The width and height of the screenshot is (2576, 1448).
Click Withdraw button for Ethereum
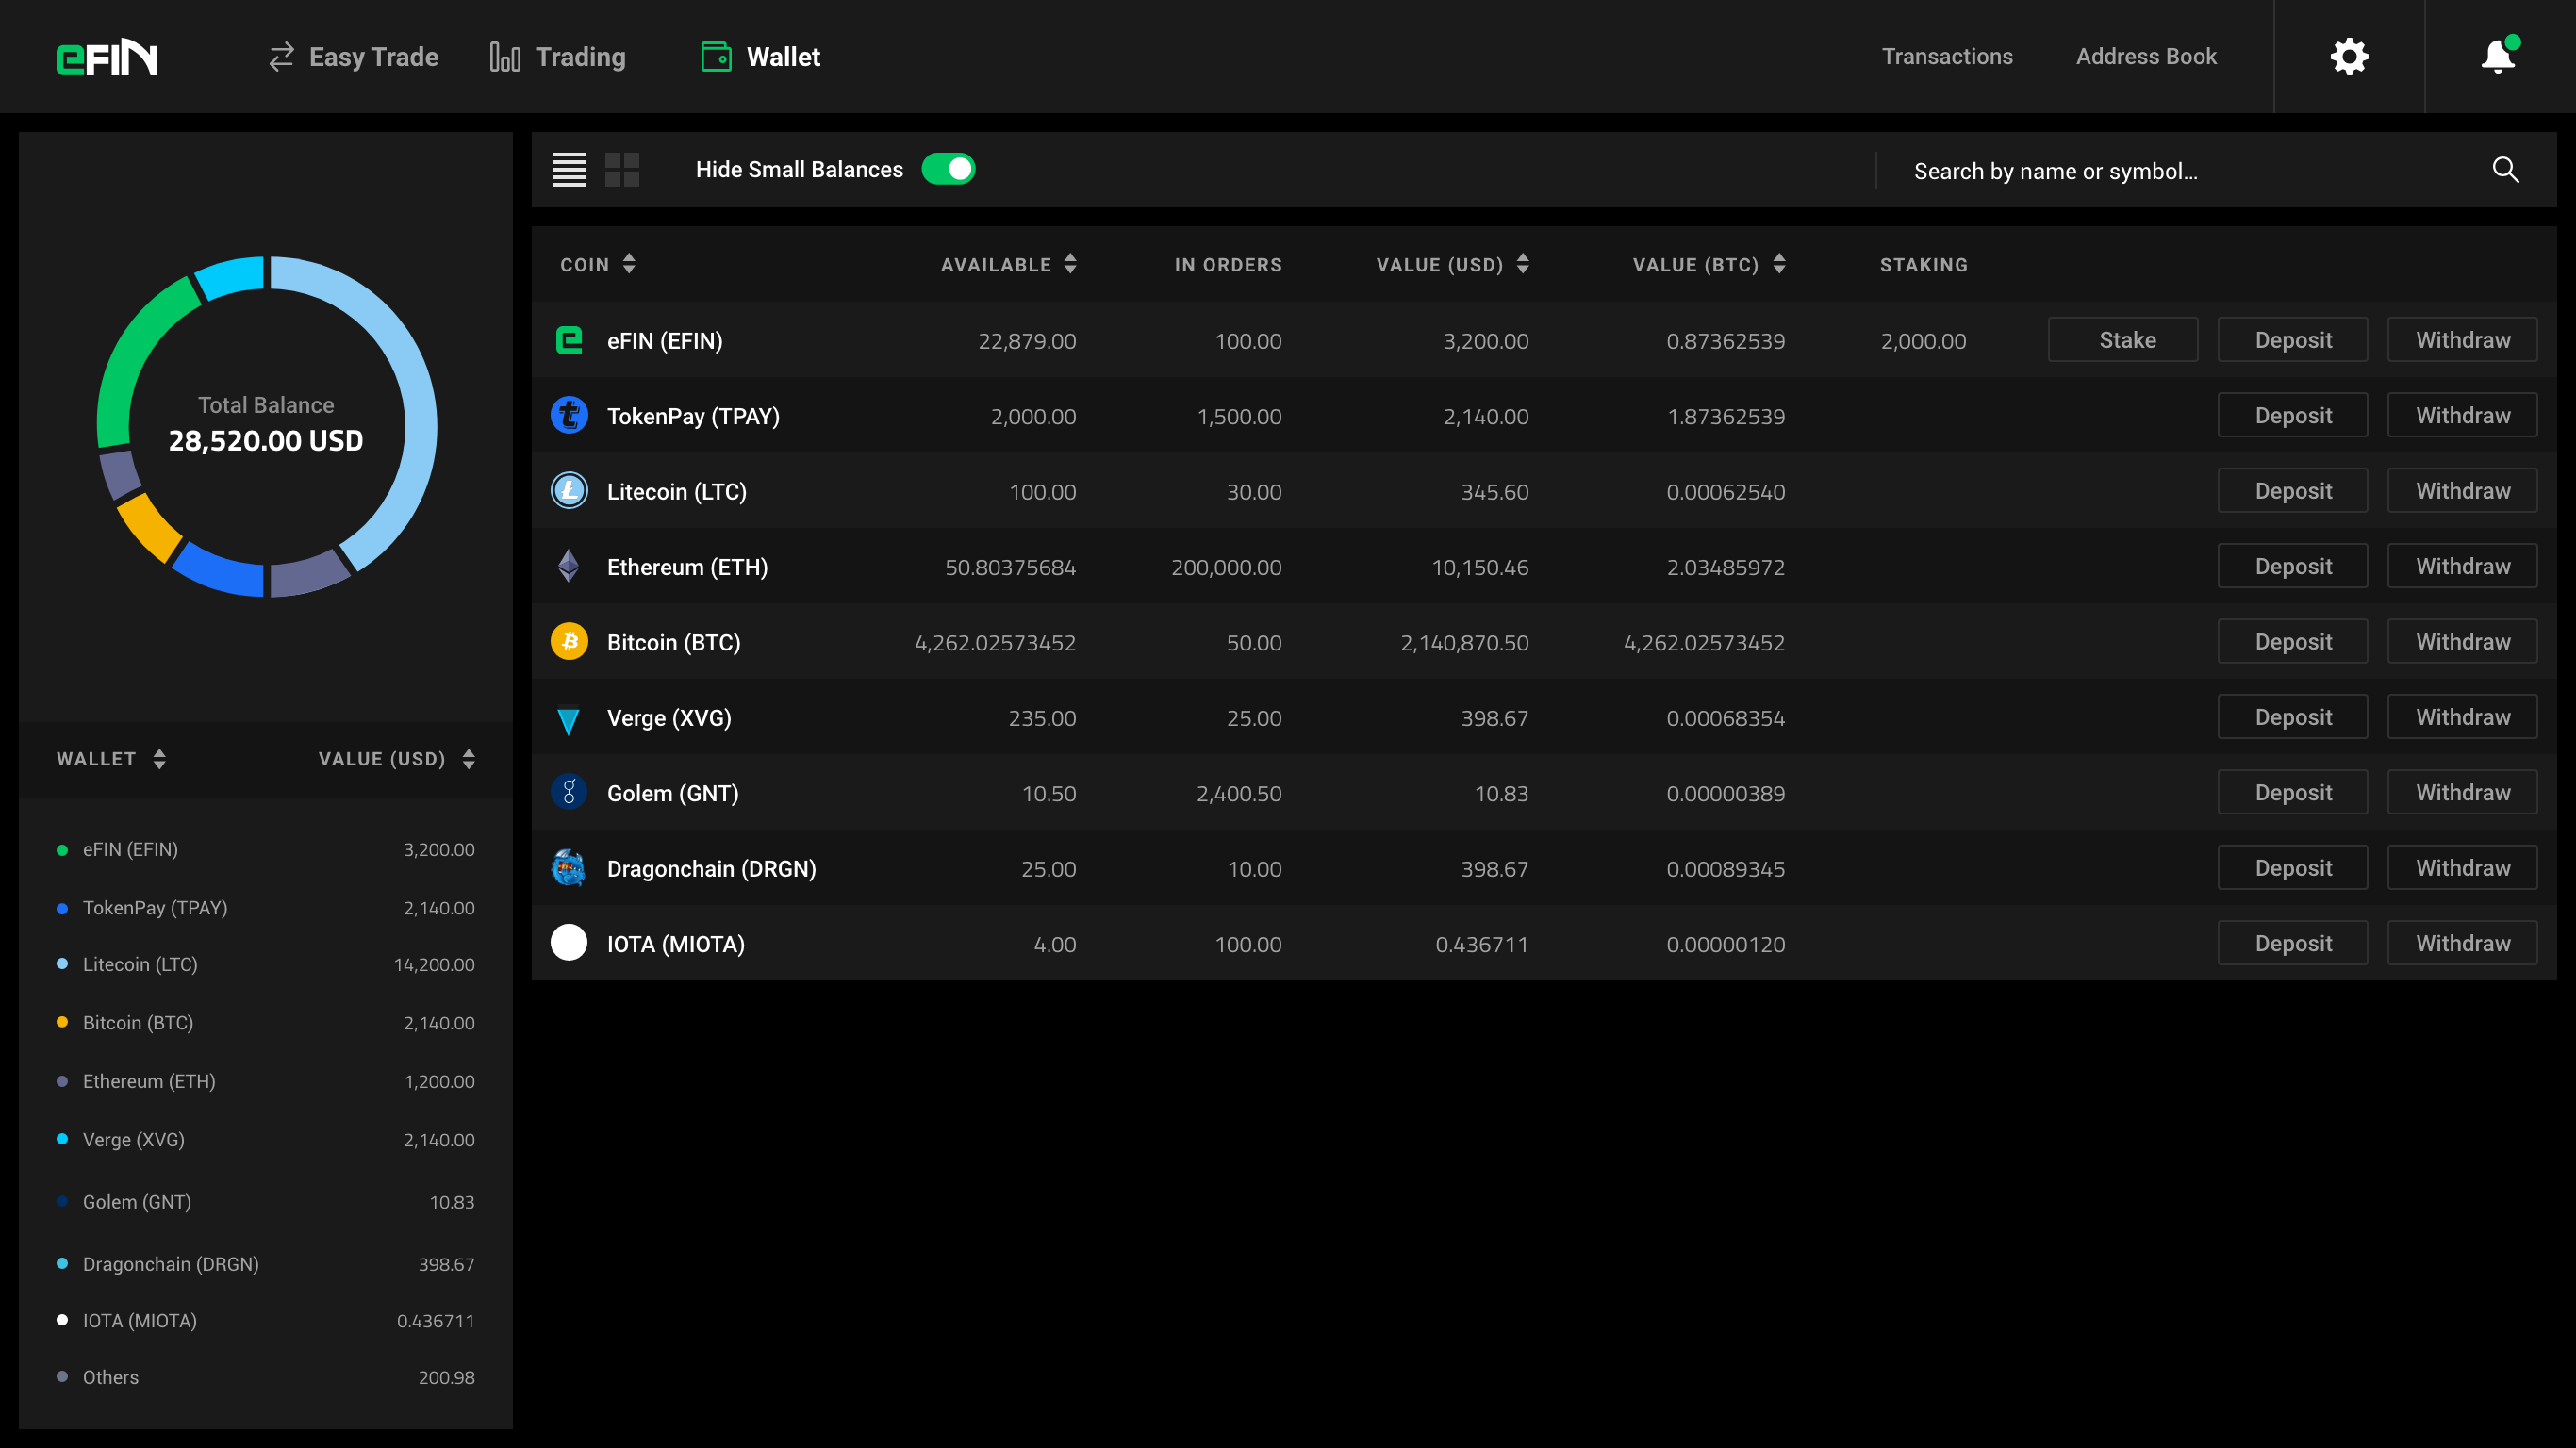(x=2462, y=566)
